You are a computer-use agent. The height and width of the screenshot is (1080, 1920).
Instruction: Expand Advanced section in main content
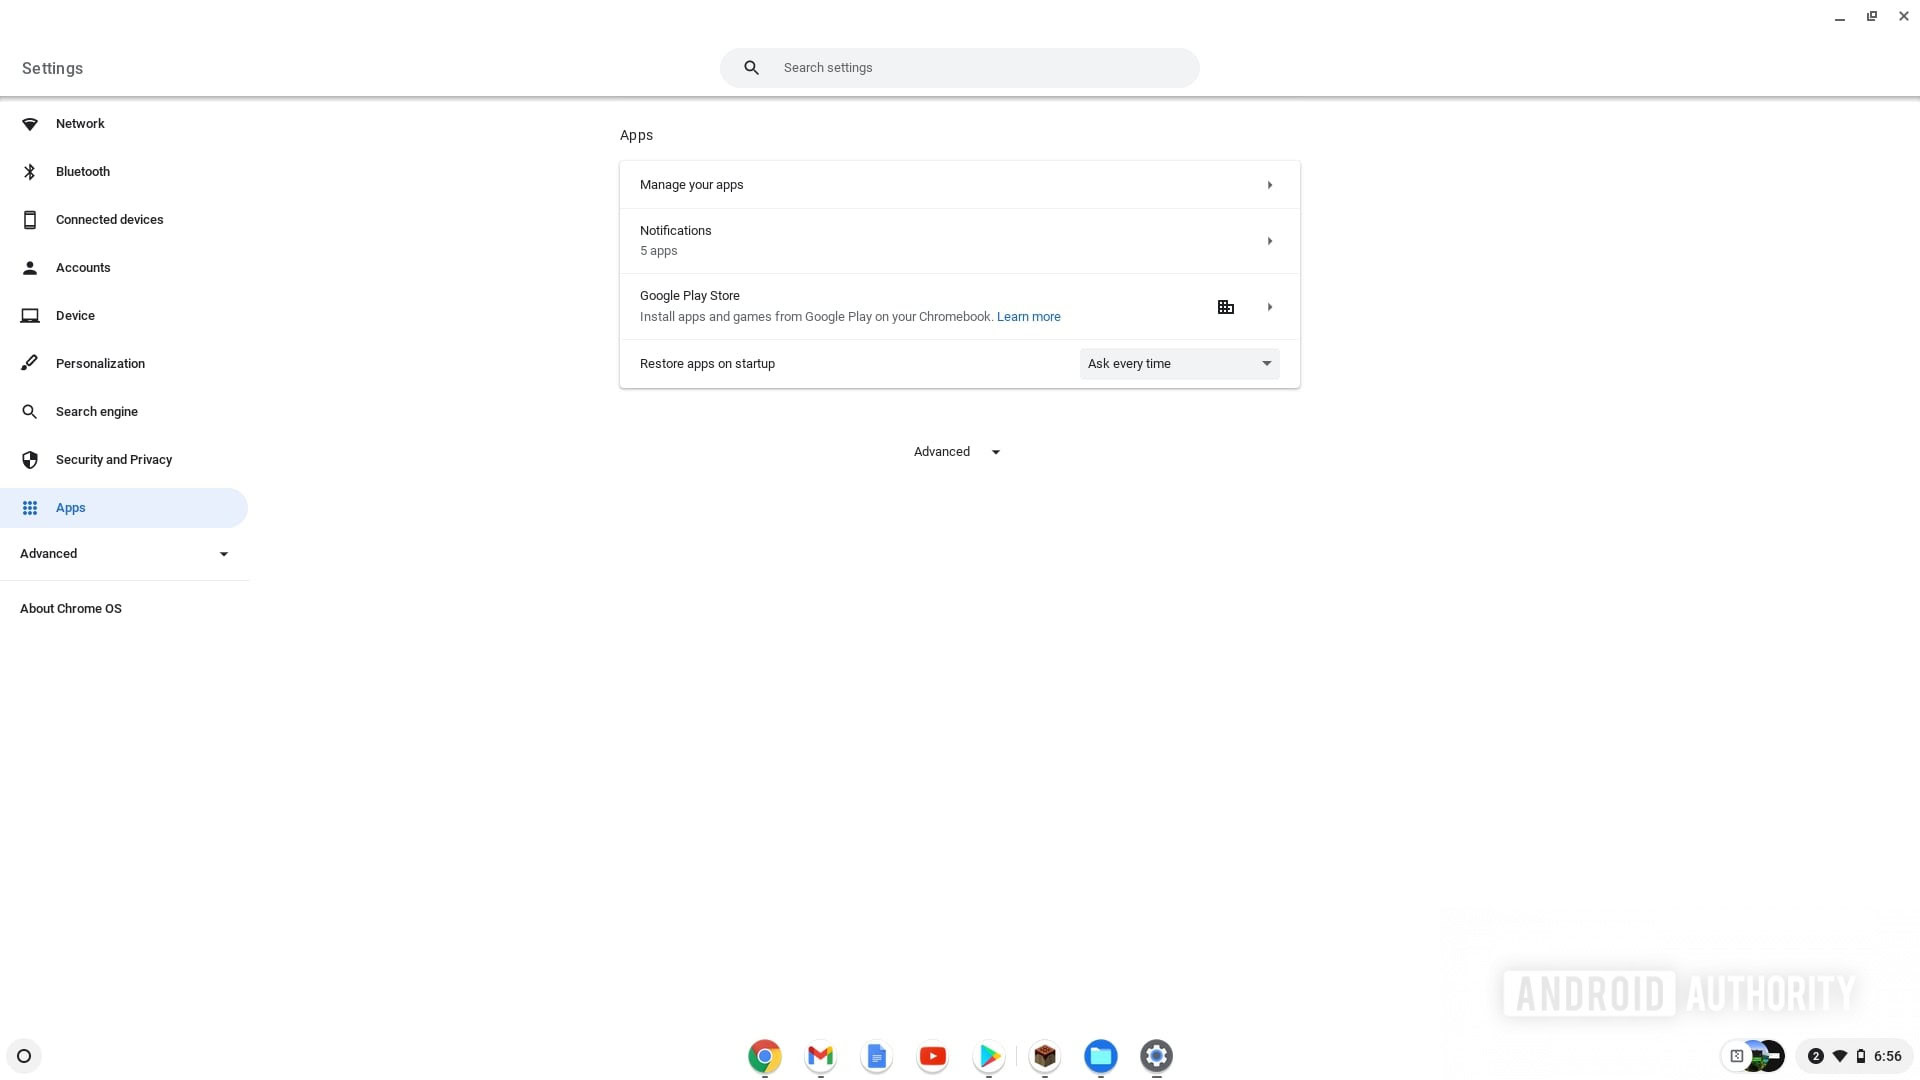[957, 451]
